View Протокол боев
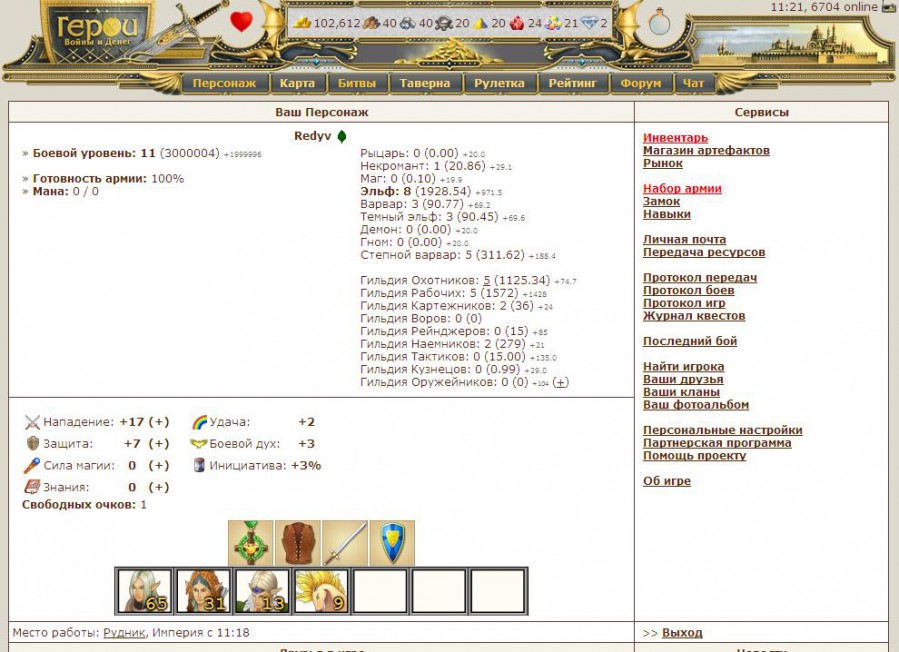This screenshot has height=652, width=899. [689, 290]
